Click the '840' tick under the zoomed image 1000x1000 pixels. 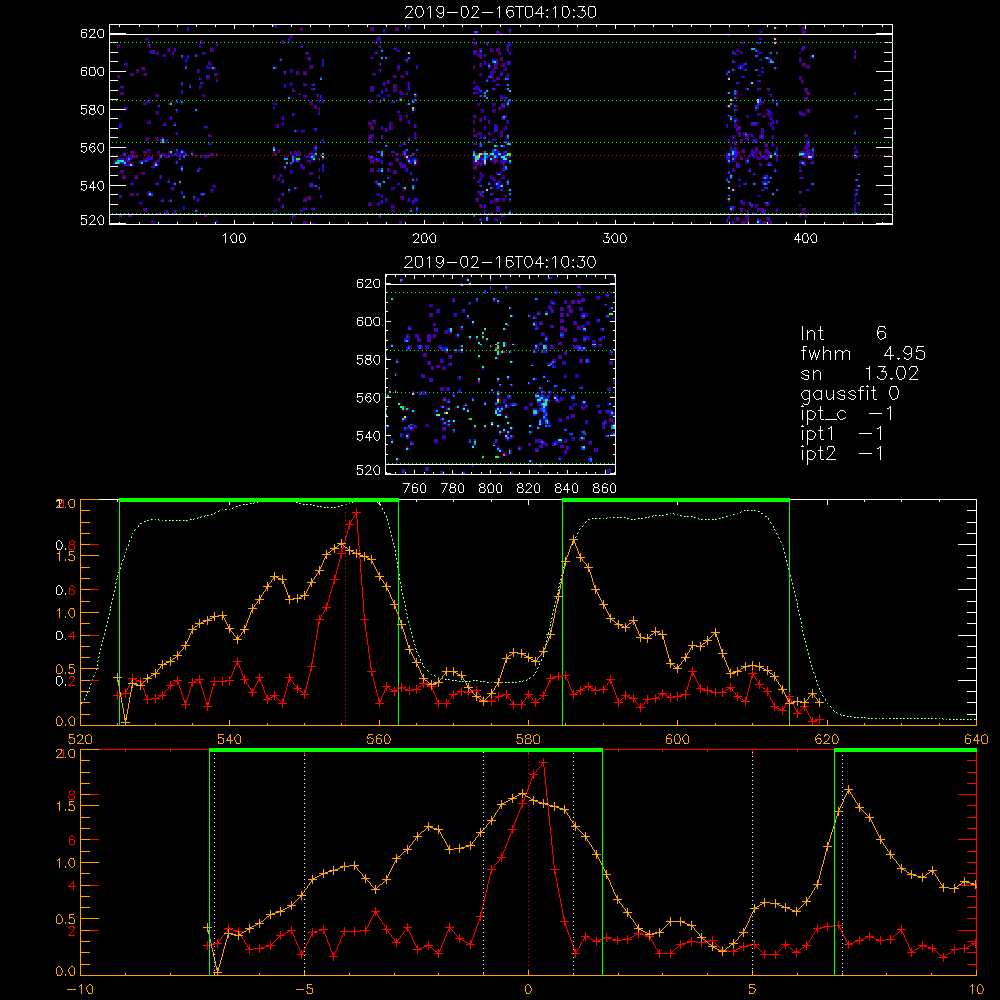pyautogui.click(x=566, y=489)
